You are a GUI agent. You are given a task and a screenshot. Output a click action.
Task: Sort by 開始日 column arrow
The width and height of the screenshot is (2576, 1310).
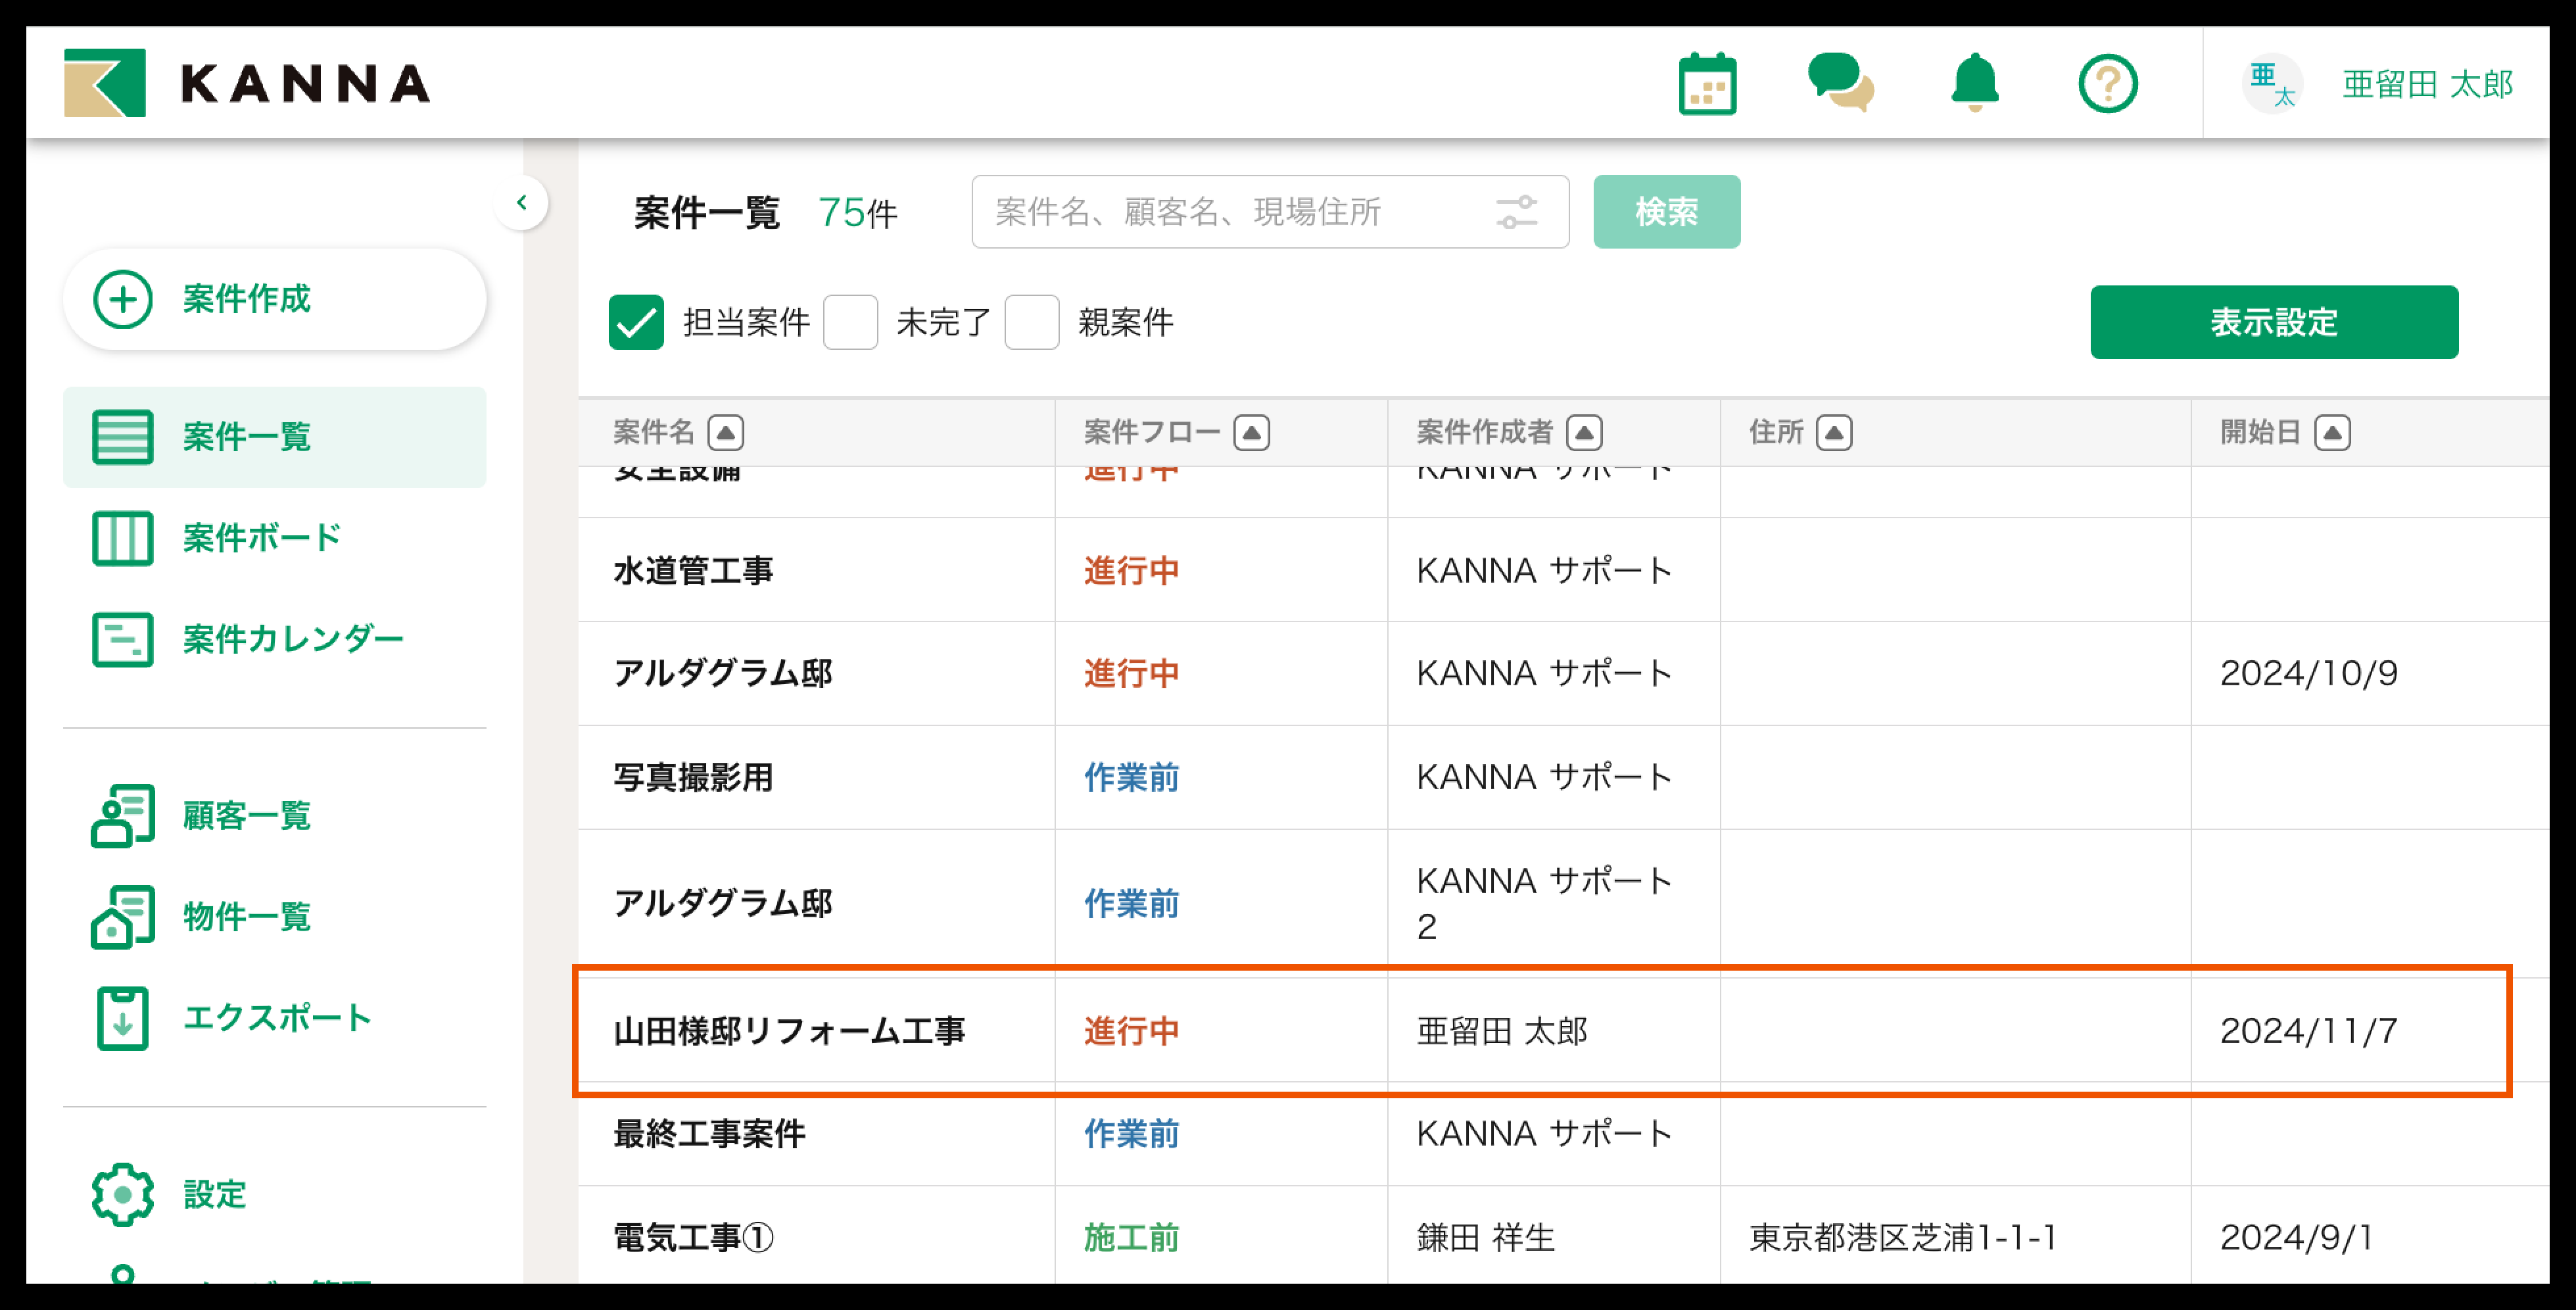tap(2332, 433)
